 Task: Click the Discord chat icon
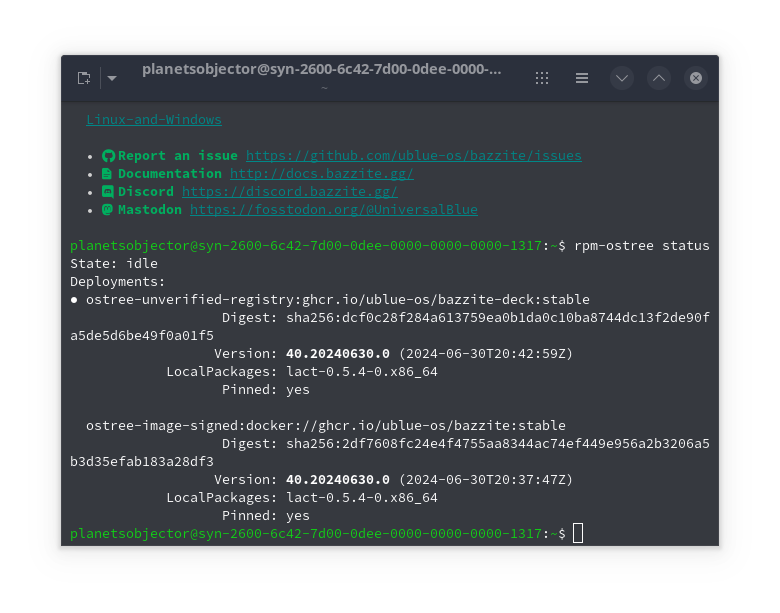[x=107, y=192]
